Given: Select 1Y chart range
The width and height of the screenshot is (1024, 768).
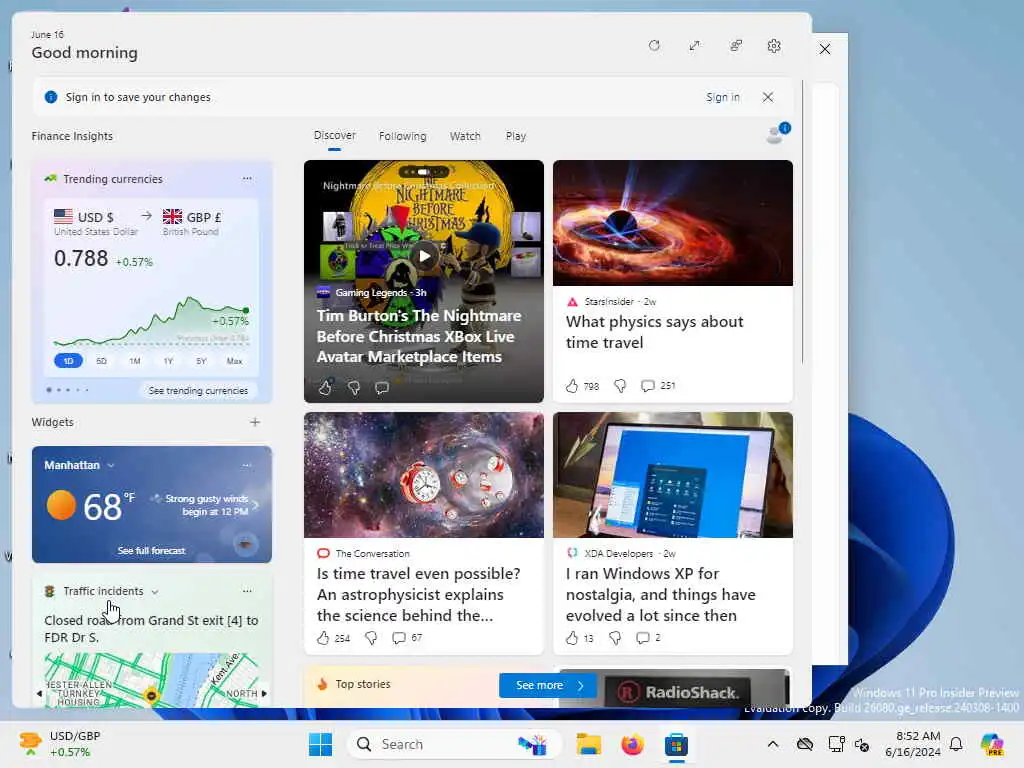Looking at the screenshot, I should pyautogui.click(x=168, y=360).
